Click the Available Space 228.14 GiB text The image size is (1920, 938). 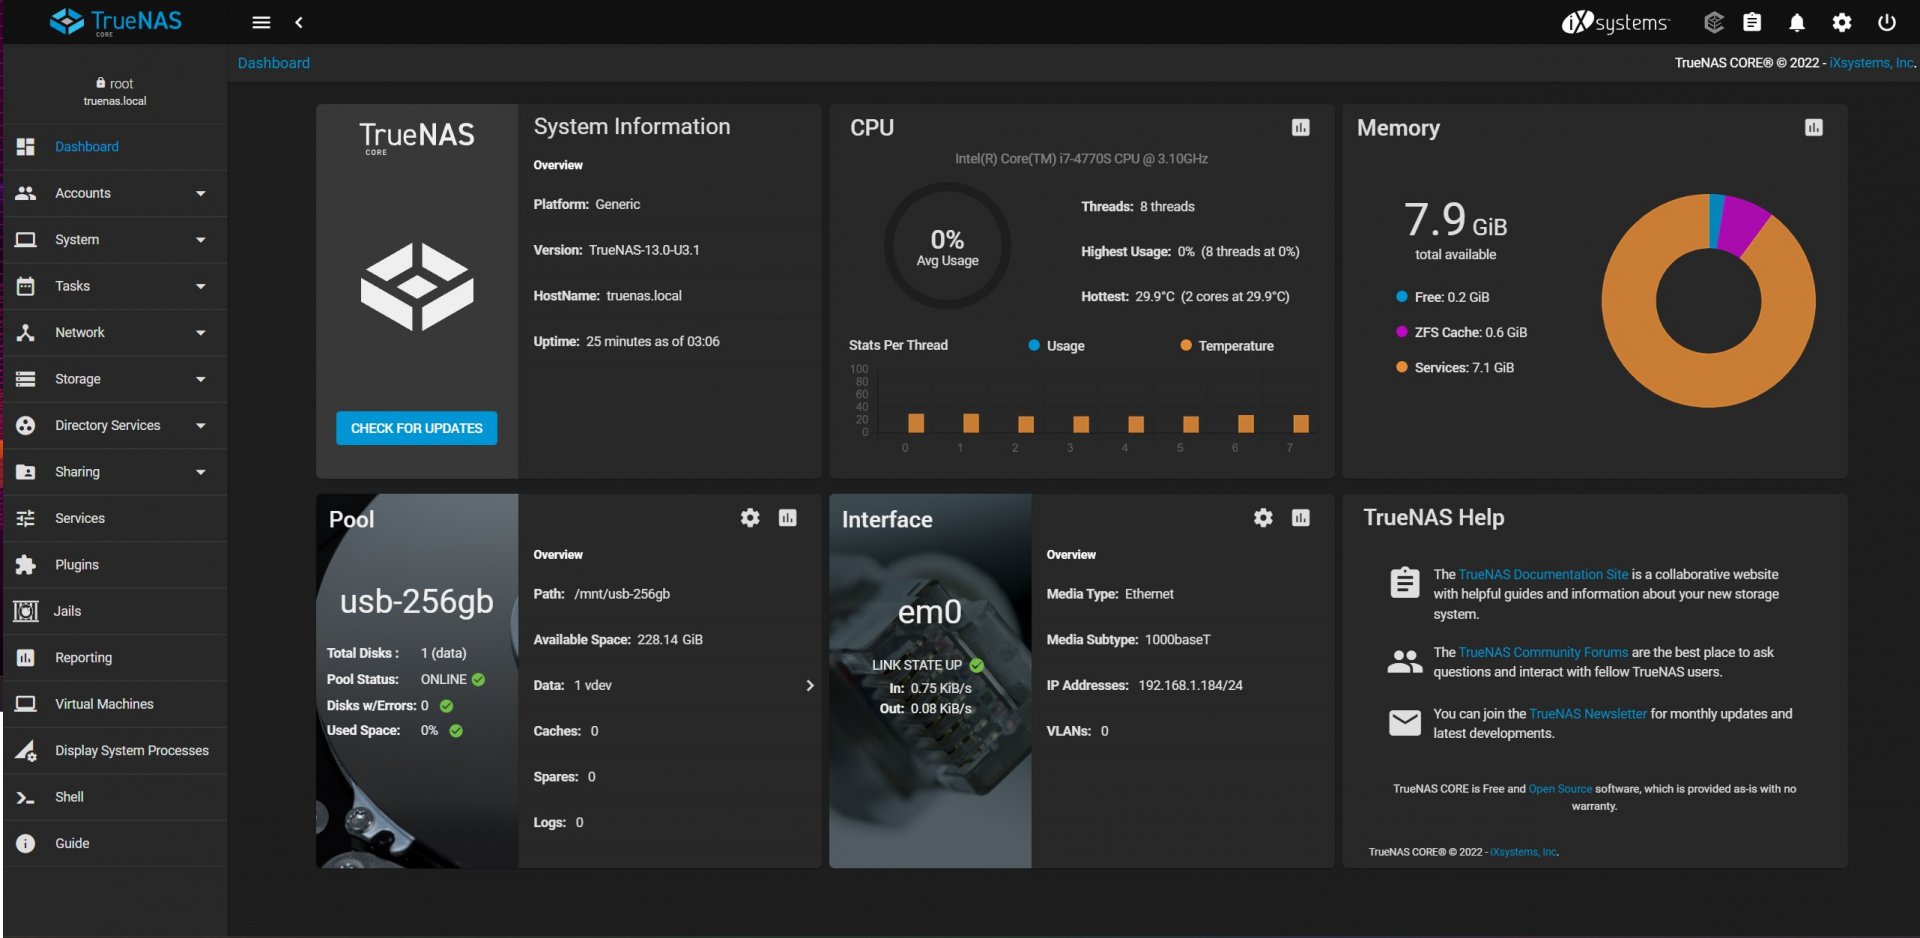pos(618,640)
